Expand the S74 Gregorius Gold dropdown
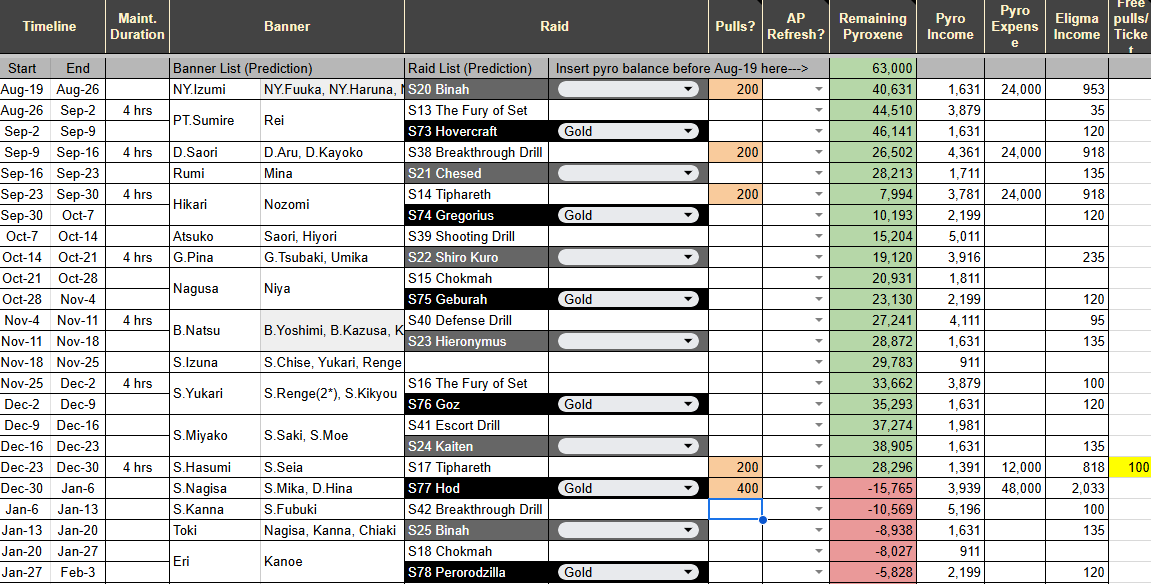The image size is (1151, 584). pyautogui.click(x=628, y=216)
